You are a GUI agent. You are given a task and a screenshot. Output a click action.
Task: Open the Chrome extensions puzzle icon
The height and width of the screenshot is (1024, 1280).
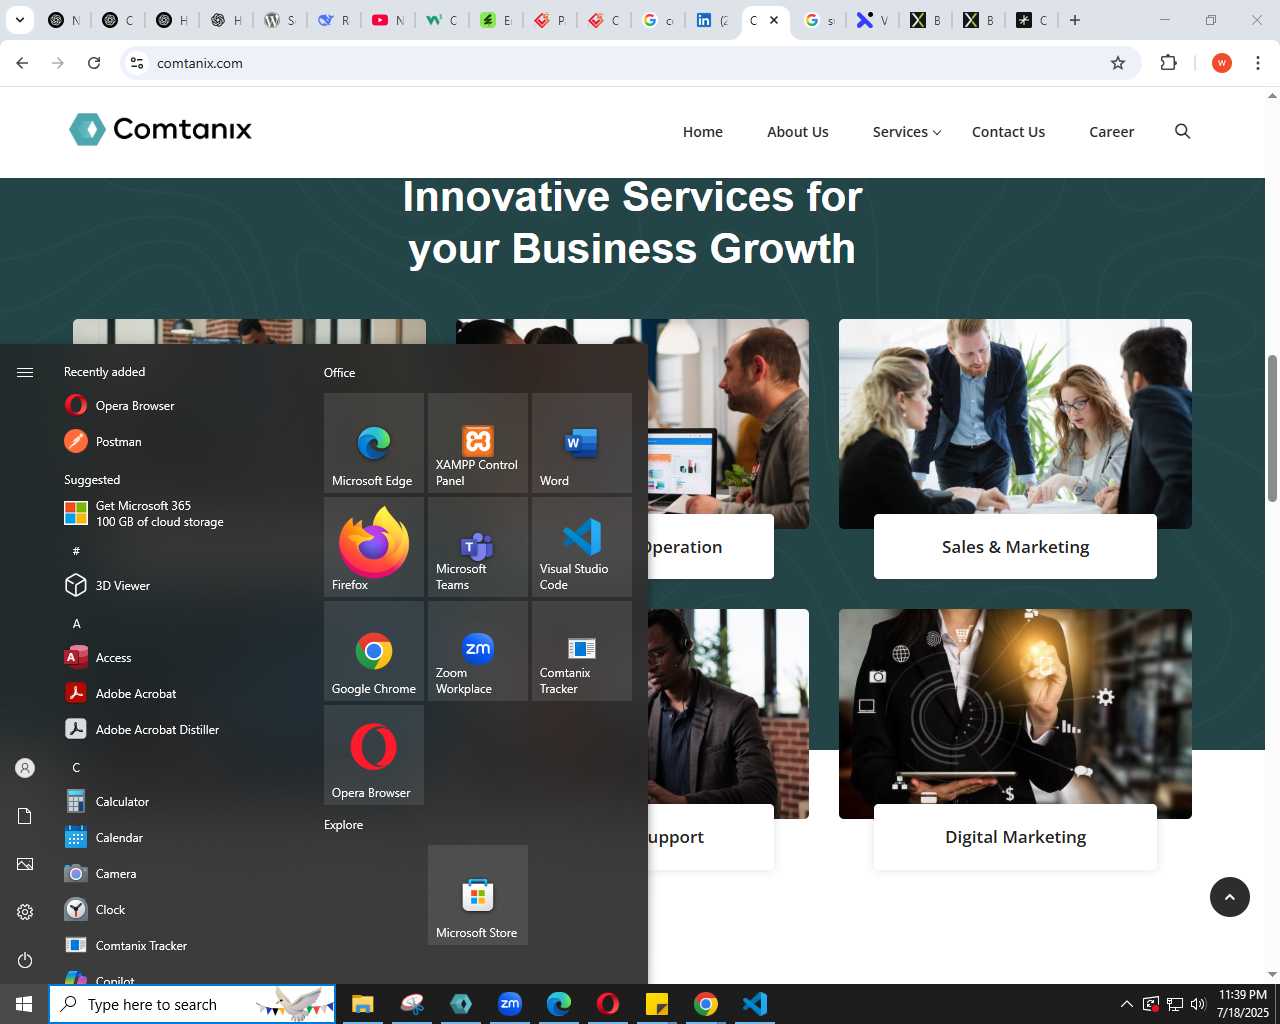pos(1168,63)
